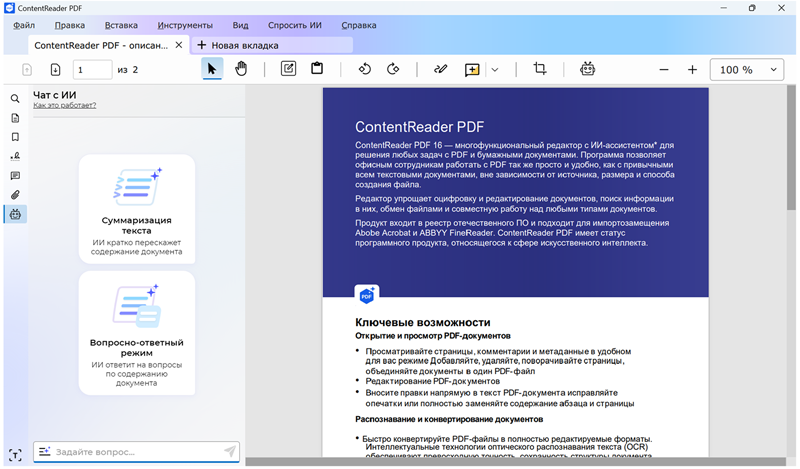Rotate page clockwise
The width and height of the screenshot is (800, 469).
[x=393, y=69]
